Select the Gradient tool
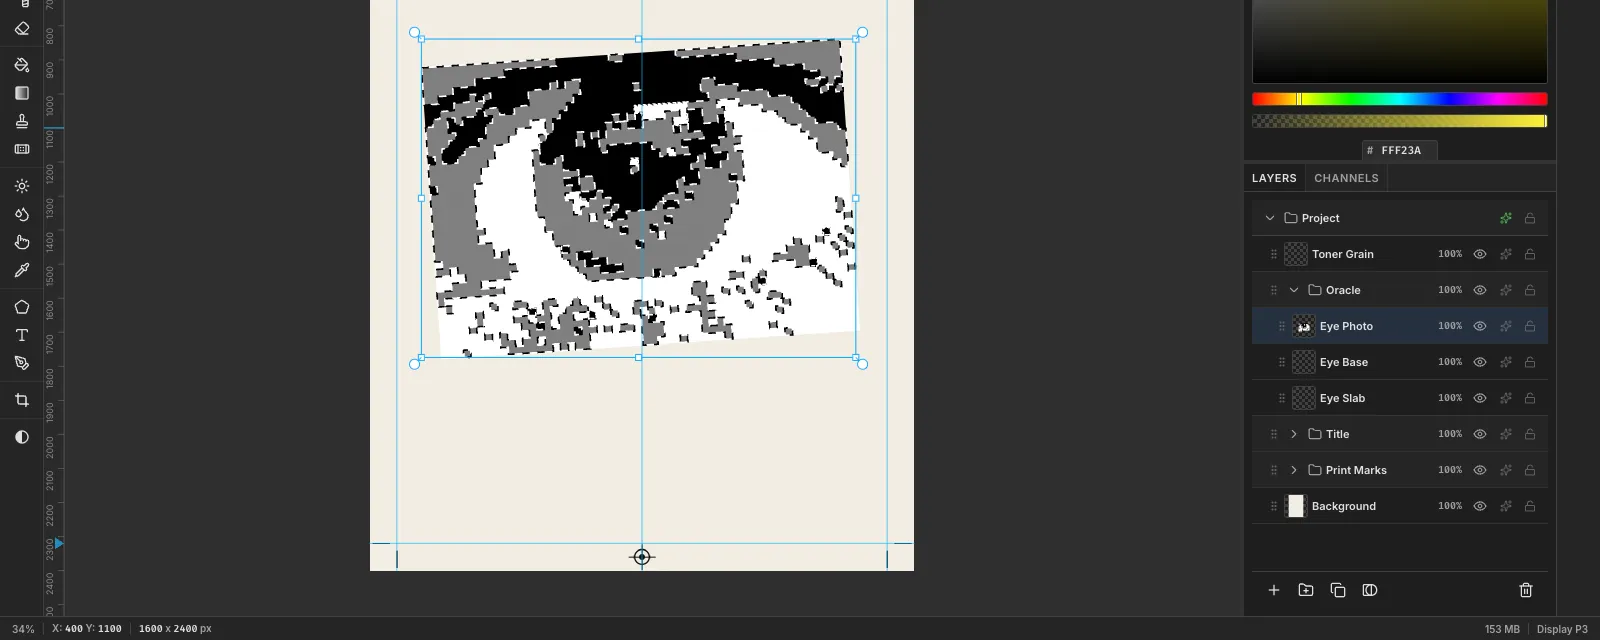This screenshot has height=640, width=1600. pos(22,93)
